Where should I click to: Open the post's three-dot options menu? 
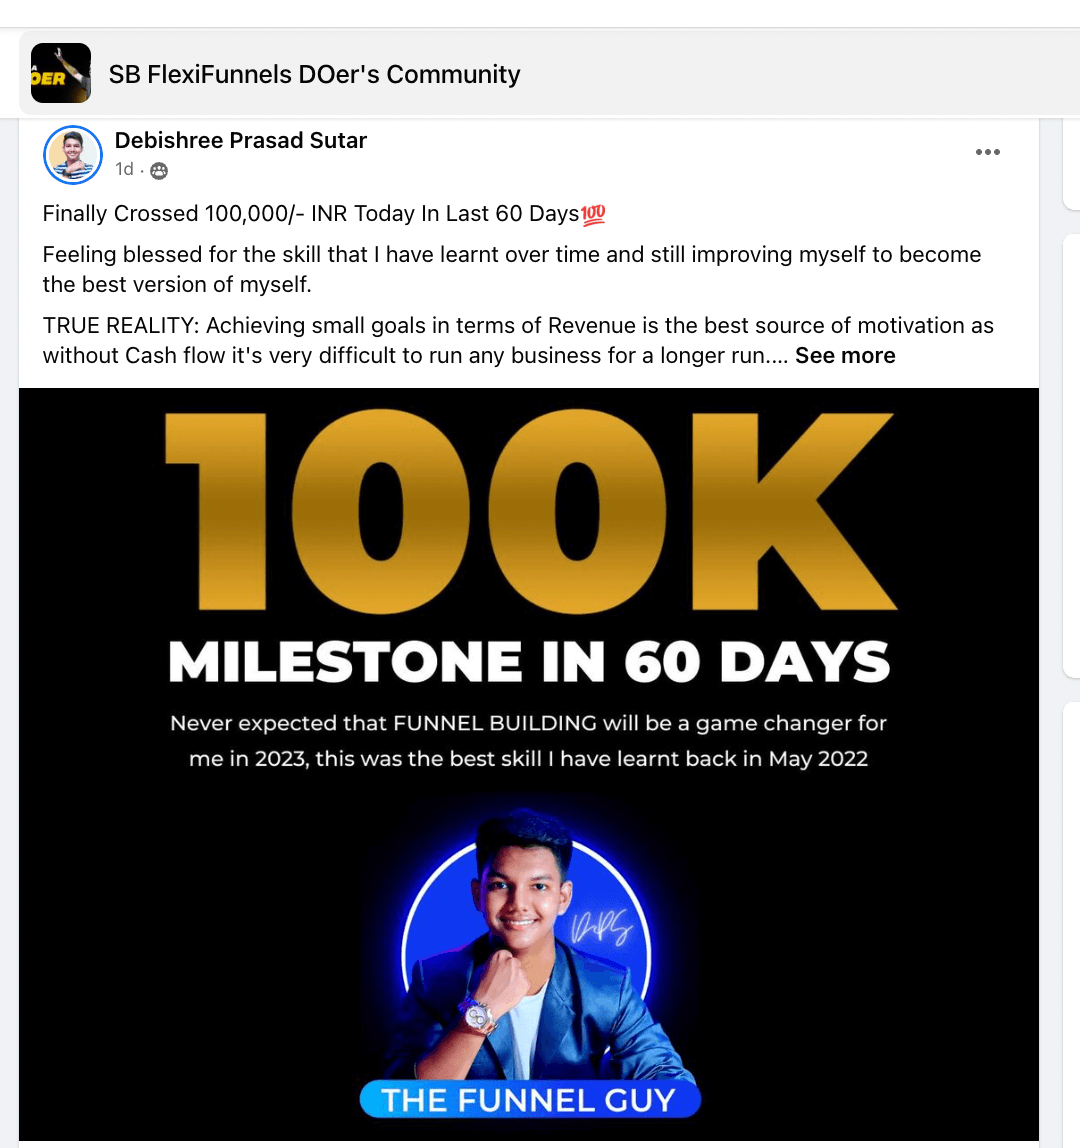click(987, 152)
